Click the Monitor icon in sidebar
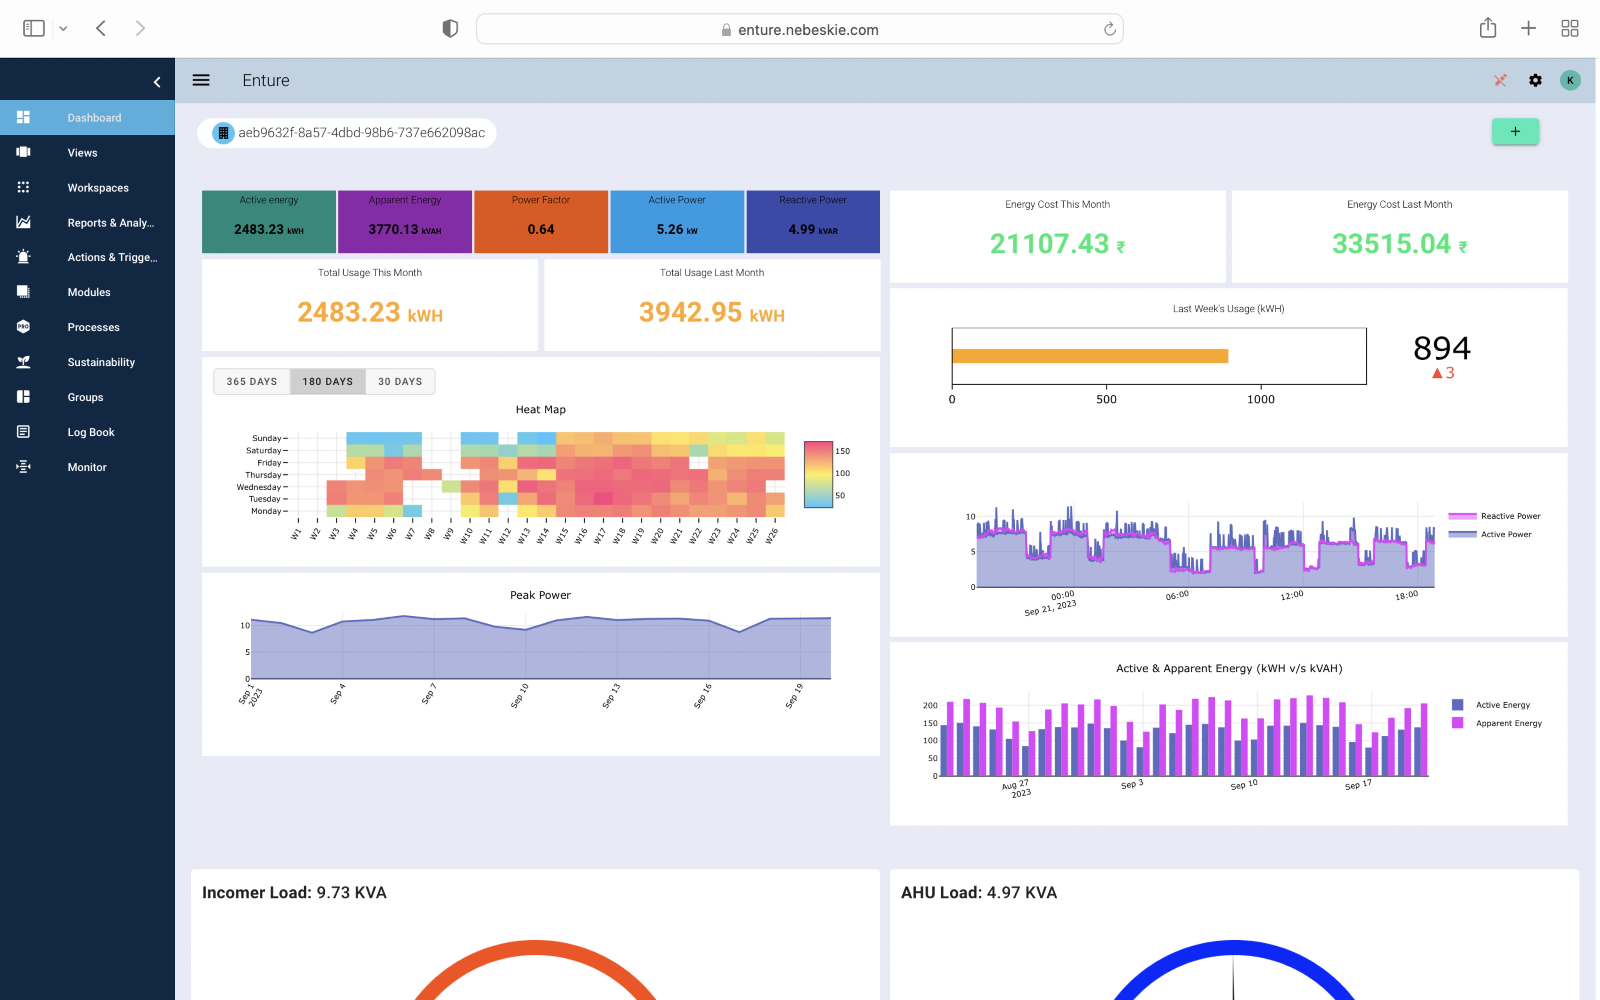This screenshot has width=1600, height=1000. [x=23, y=467]
